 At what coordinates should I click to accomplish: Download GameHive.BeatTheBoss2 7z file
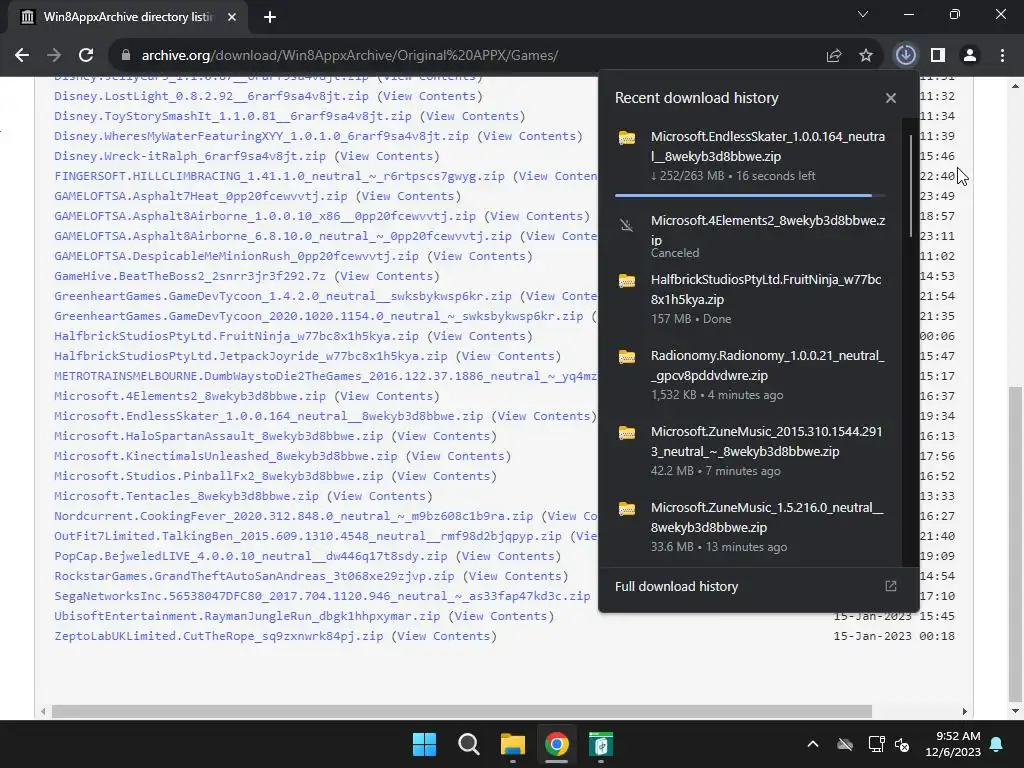189,276
